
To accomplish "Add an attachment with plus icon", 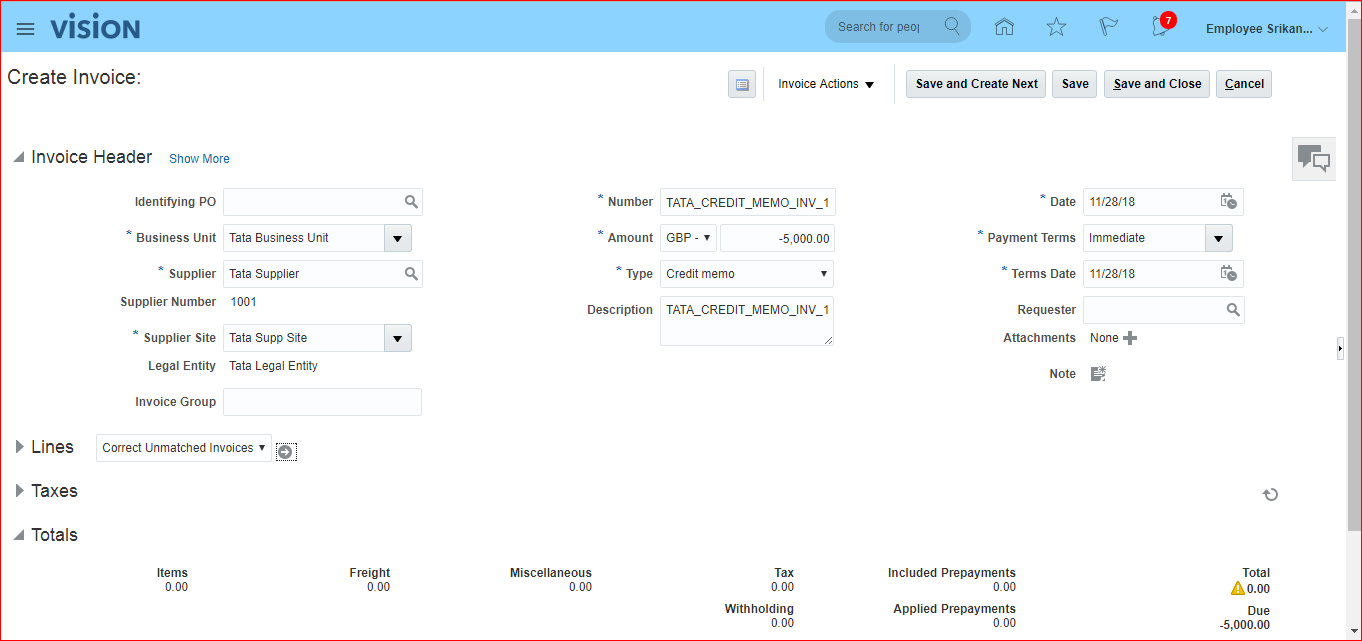I will [1130, 338].
